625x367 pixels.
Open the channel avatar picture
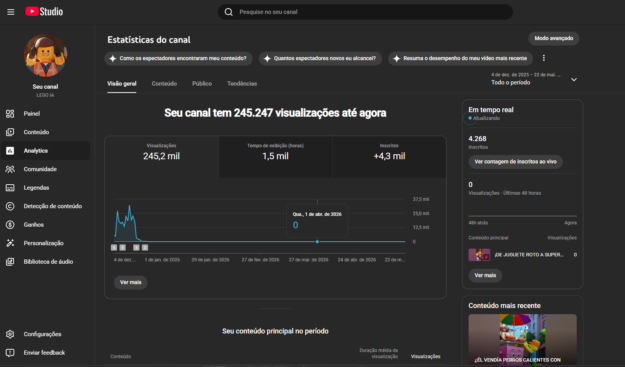[x=45, y=55]
